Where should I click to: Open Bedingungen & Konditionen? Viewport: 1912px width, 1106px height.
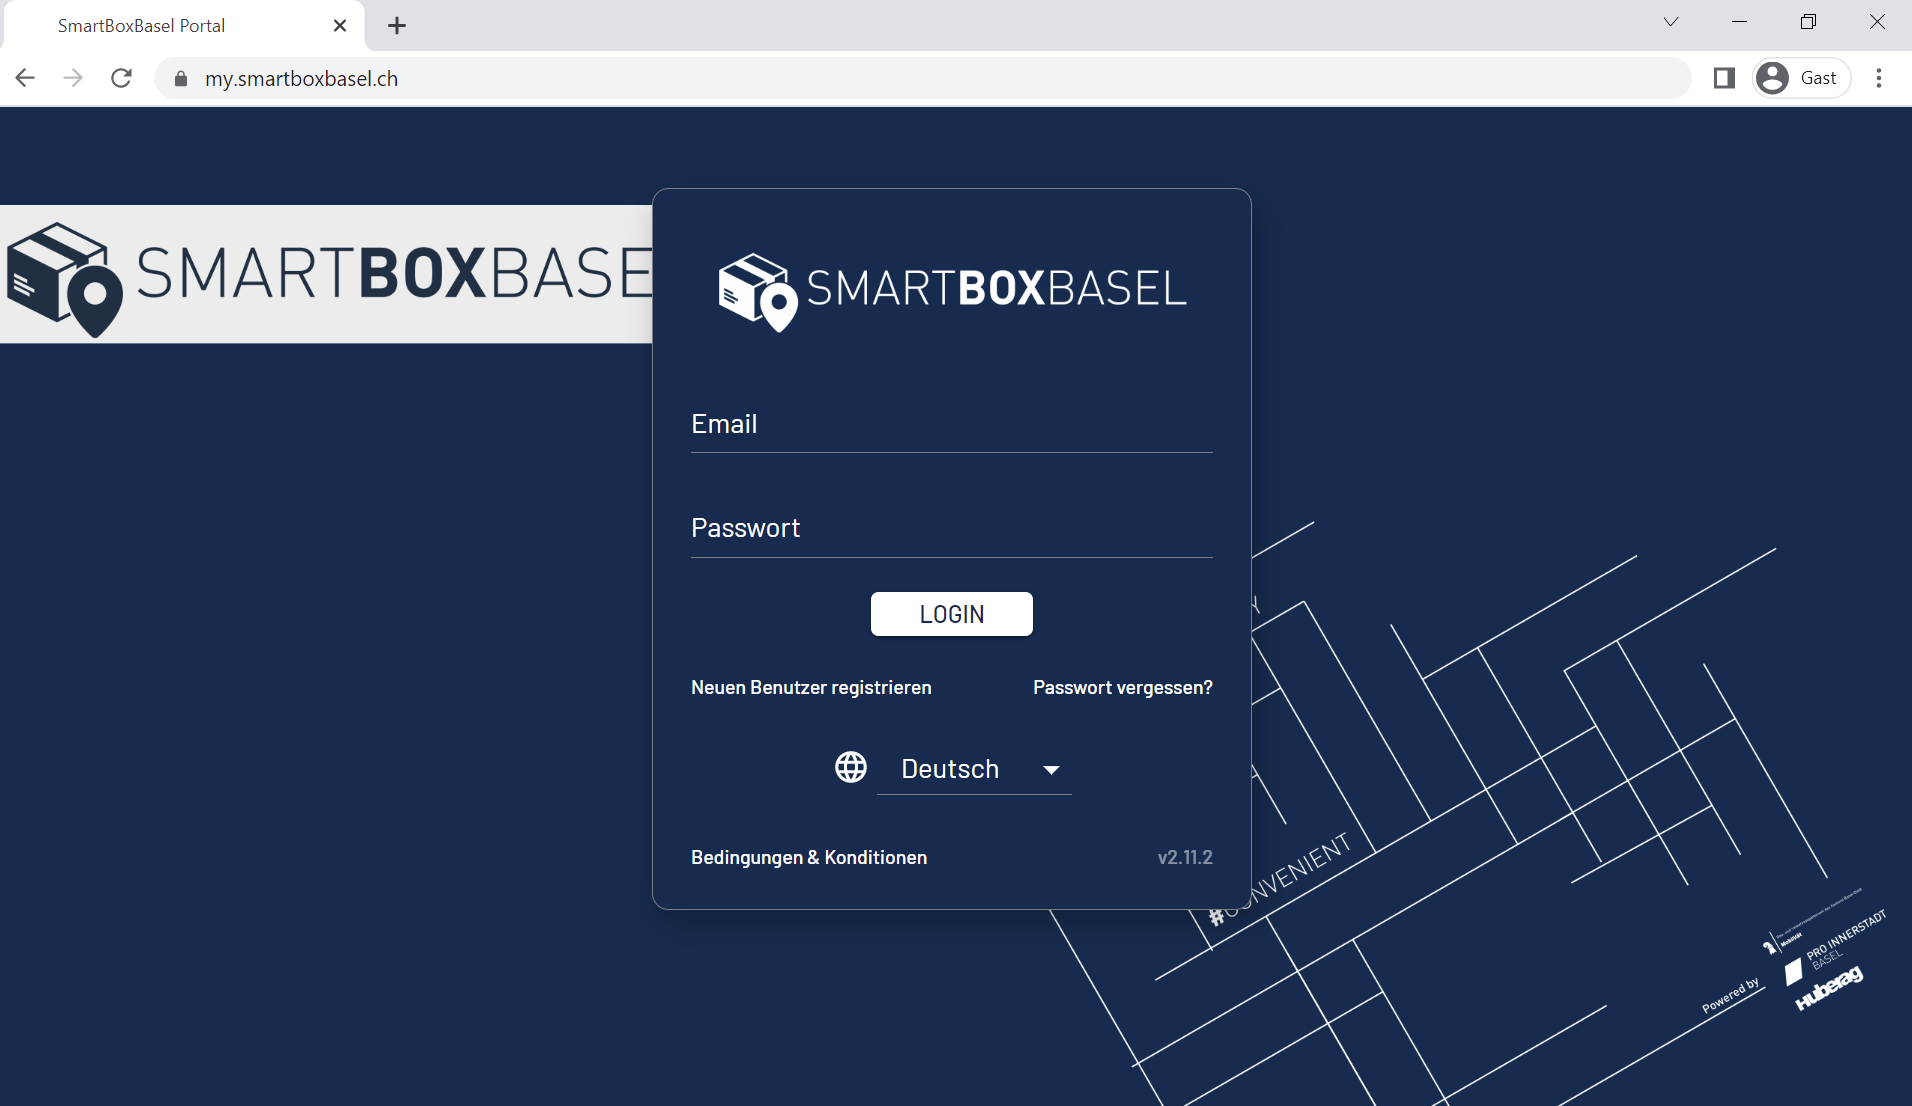(x=809, y=857)
